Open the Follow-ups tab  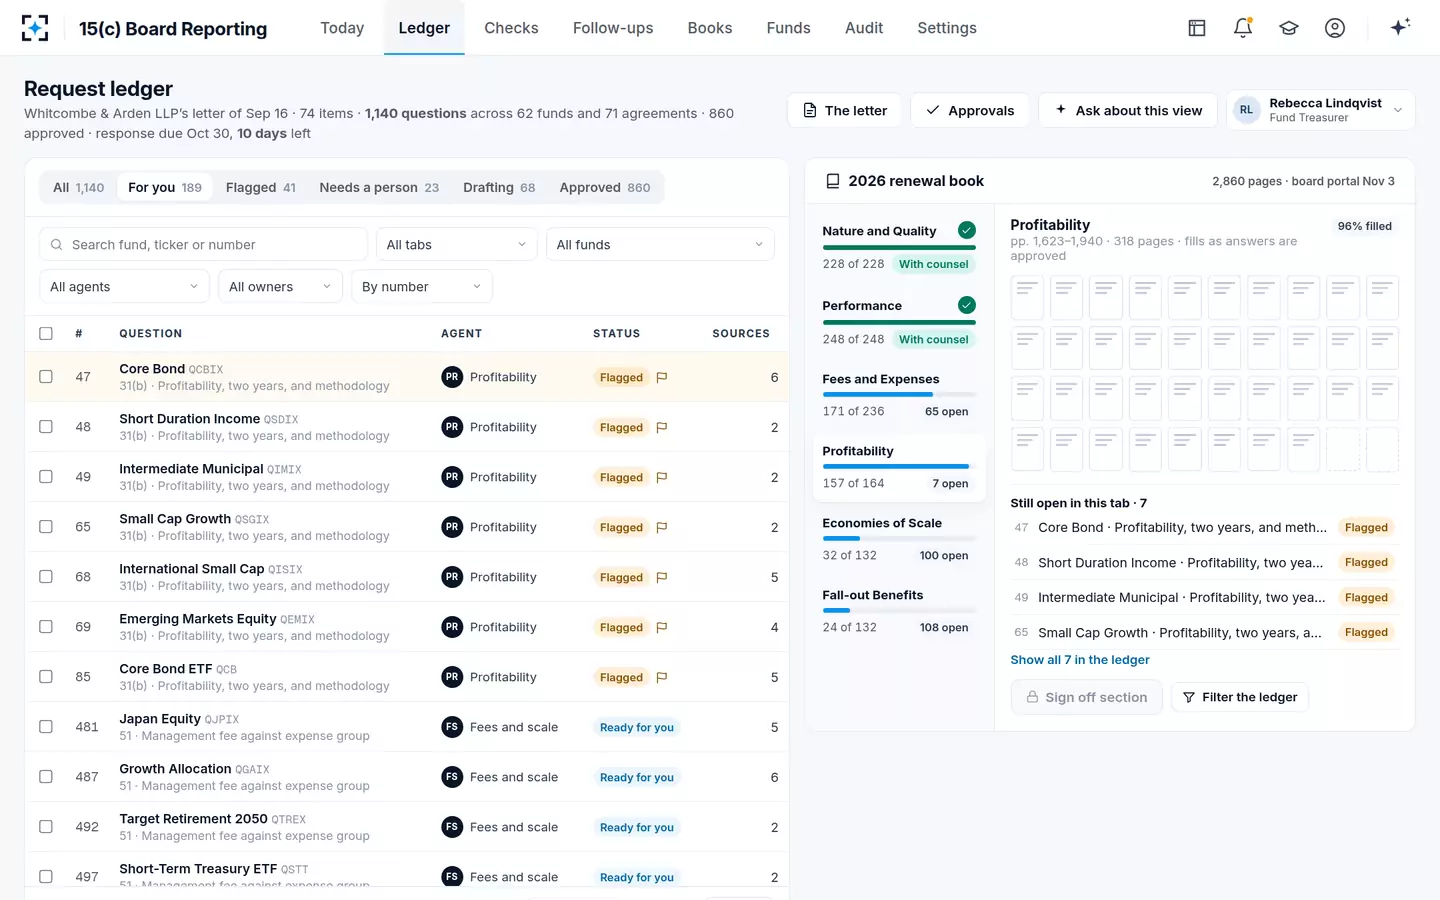coord(613,28)
